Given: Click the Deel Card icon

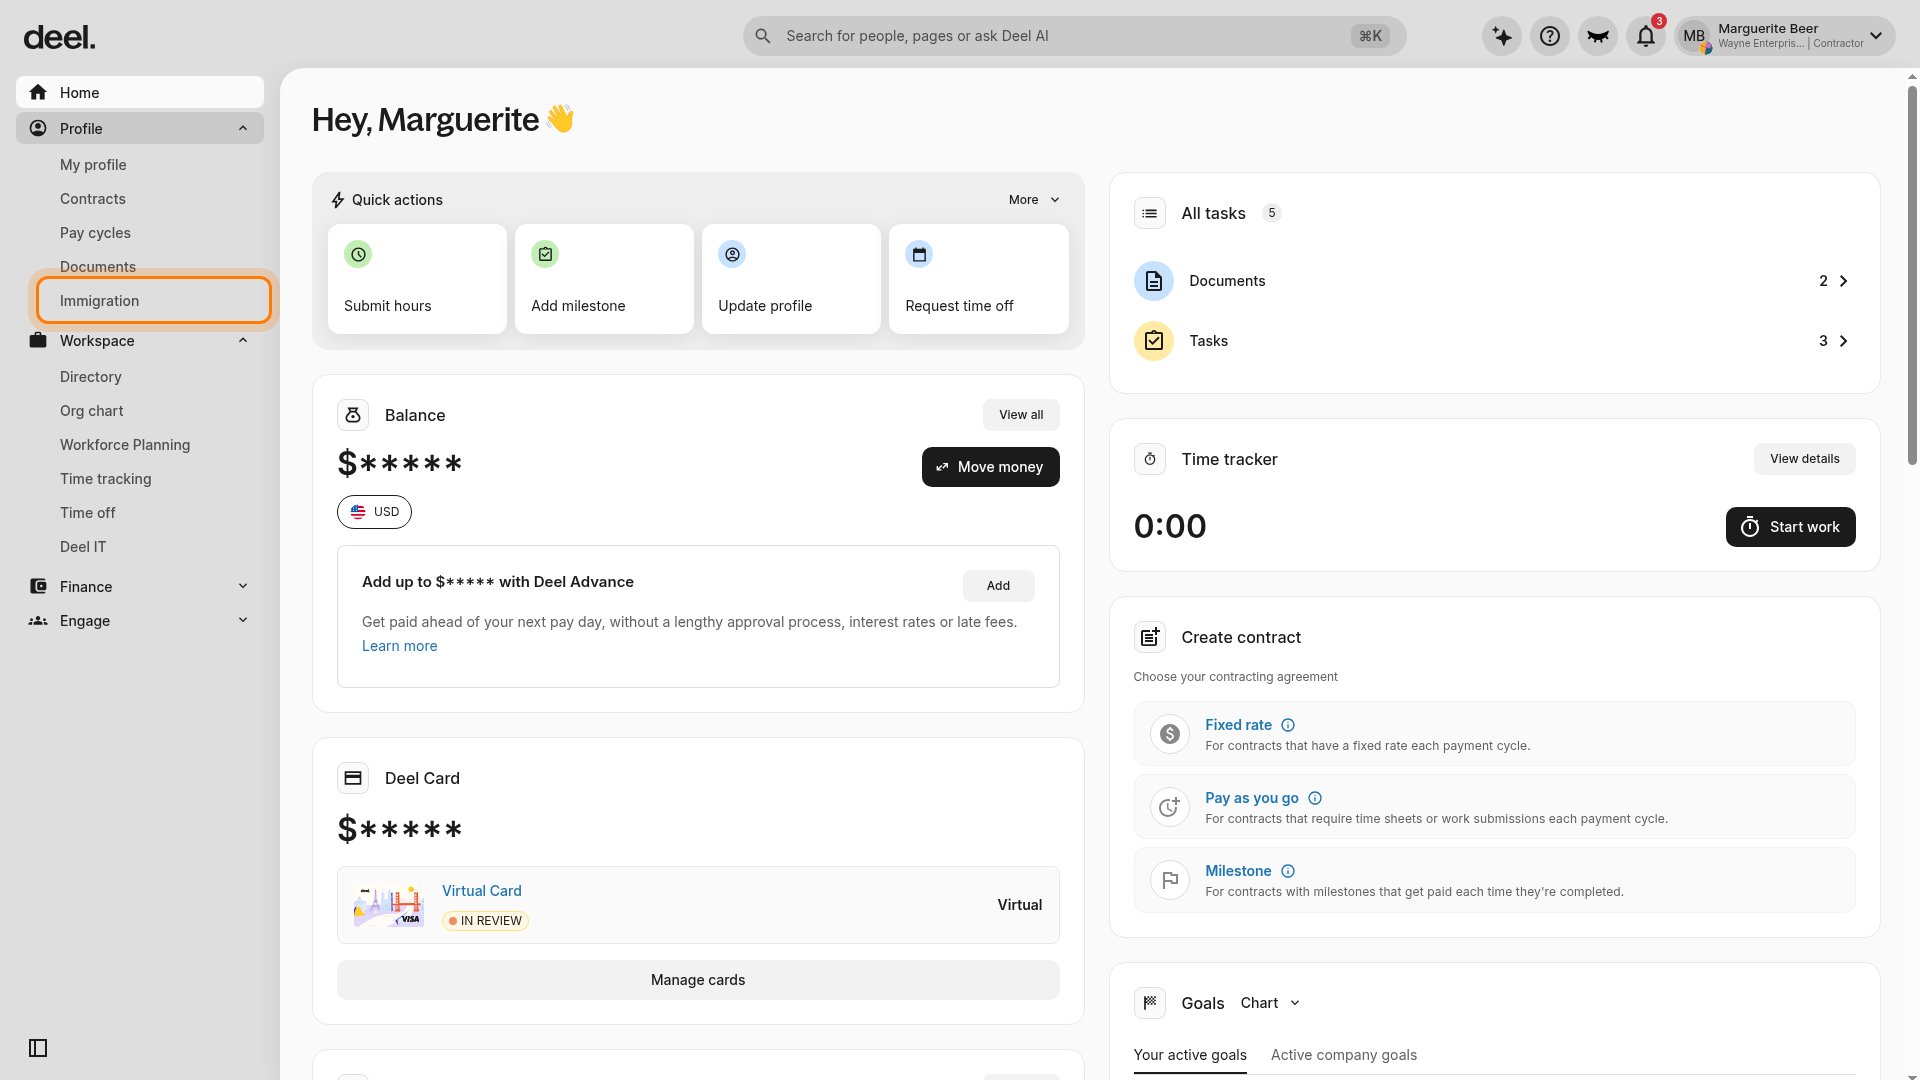Looking at the screenshot, I should [x=353, y=778].
